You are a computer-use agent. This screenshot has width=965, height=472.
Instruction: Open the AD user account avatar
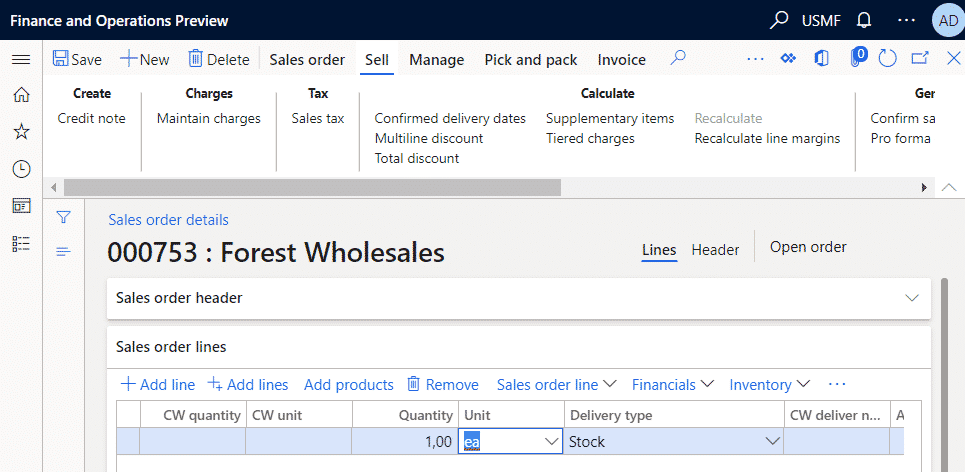[948, 20]
